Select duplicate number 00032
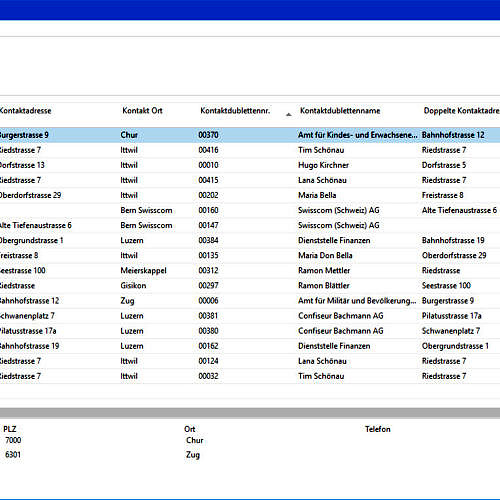 point(208,376)
